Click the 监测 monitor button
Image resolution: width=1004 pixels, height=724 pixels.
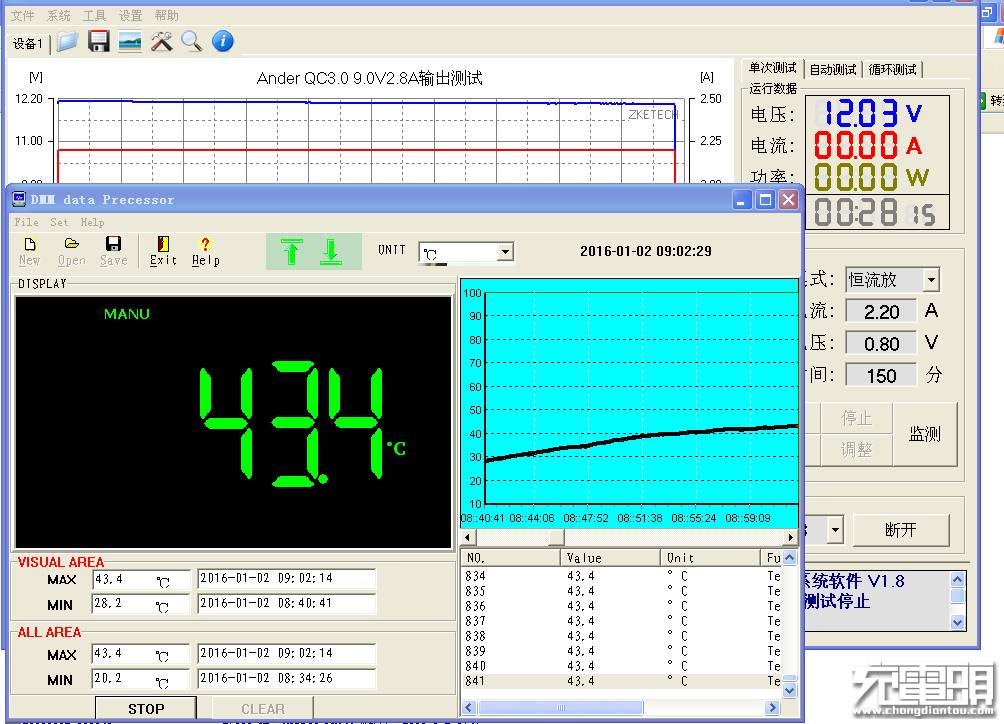point(925,433)
